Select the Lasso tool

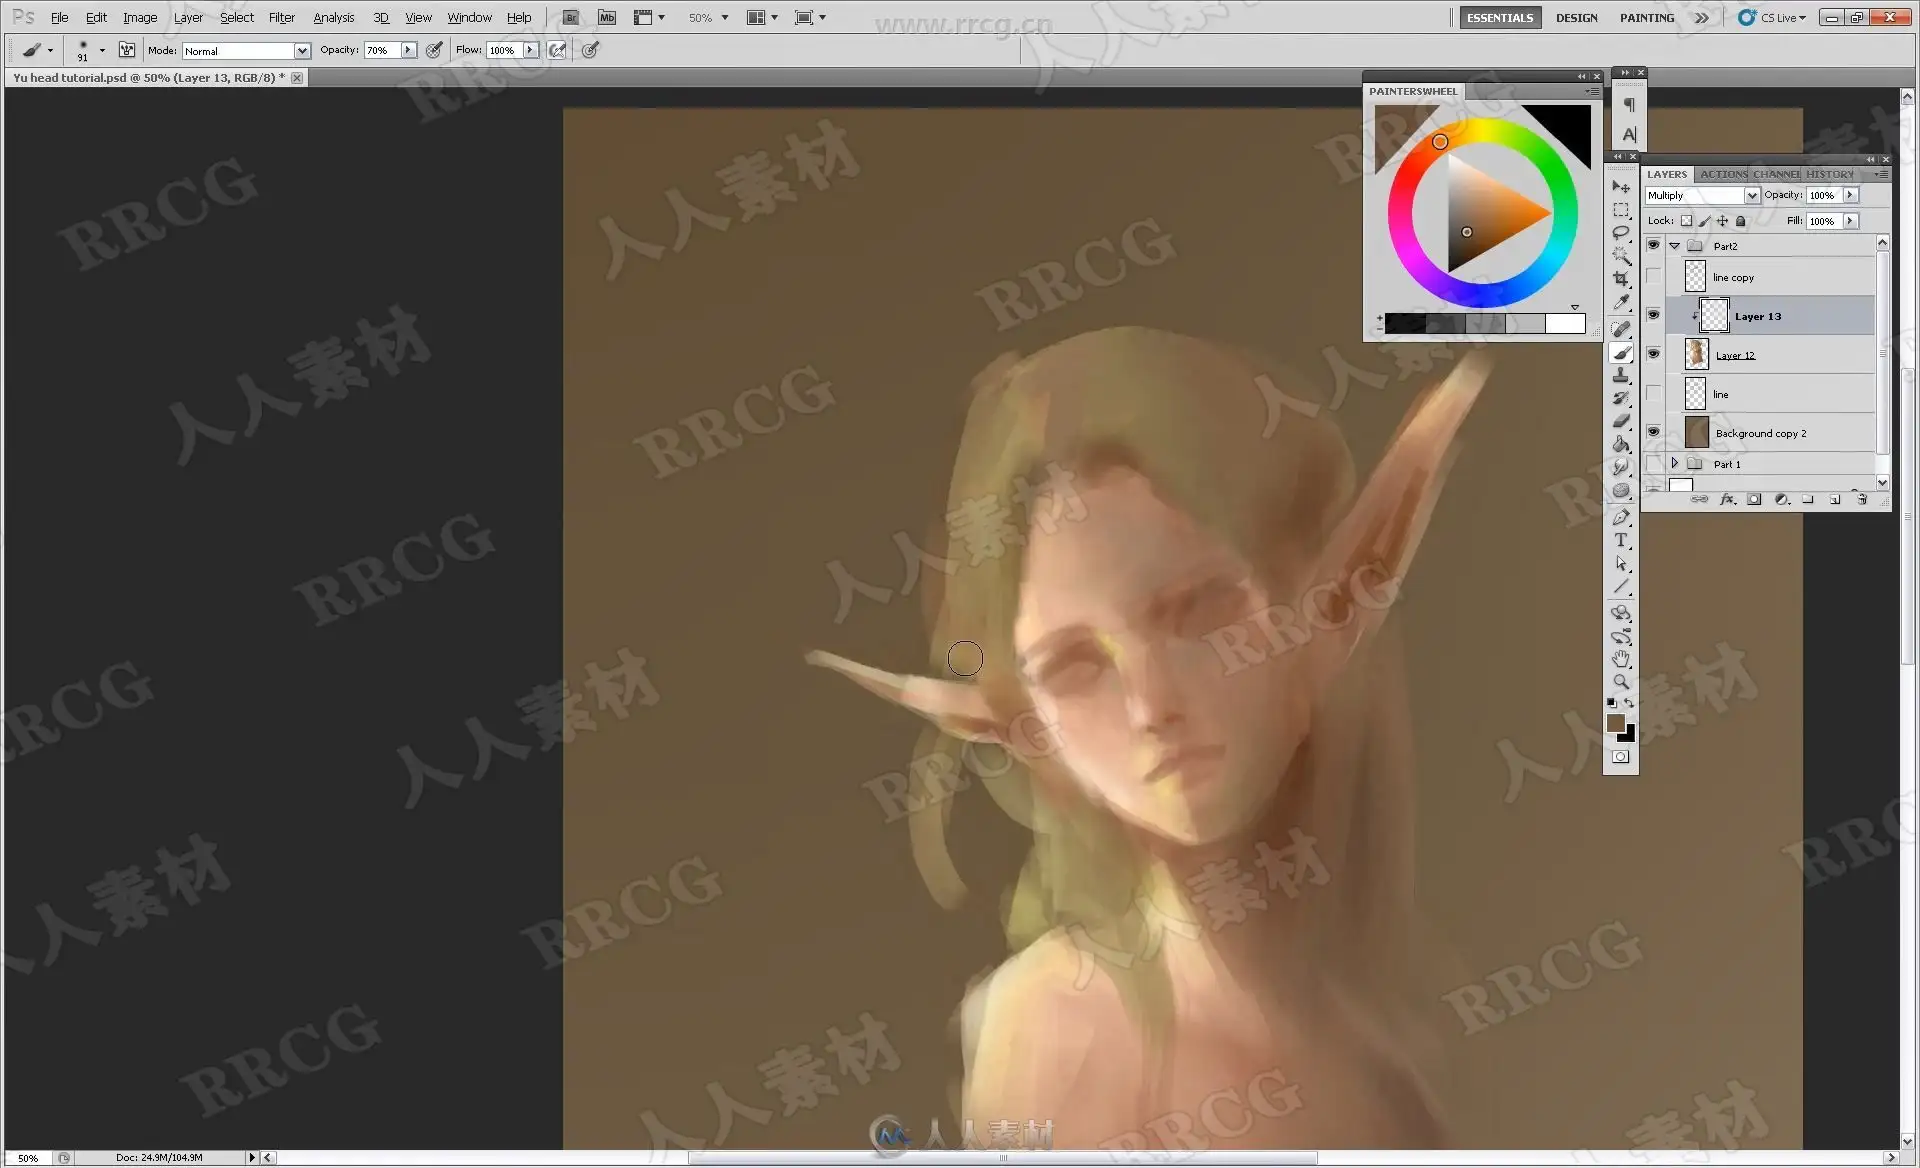click(x=1621, y=232)
